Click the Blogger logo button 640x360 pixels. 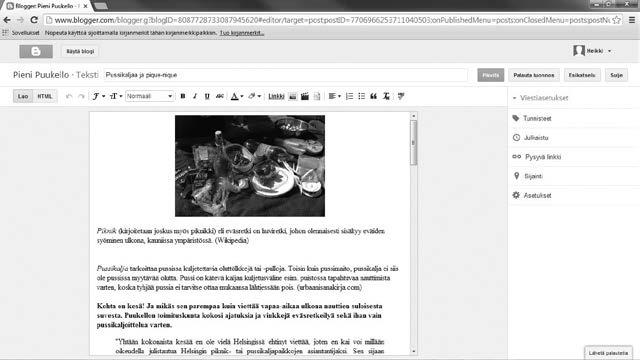(x=36, y=51)
